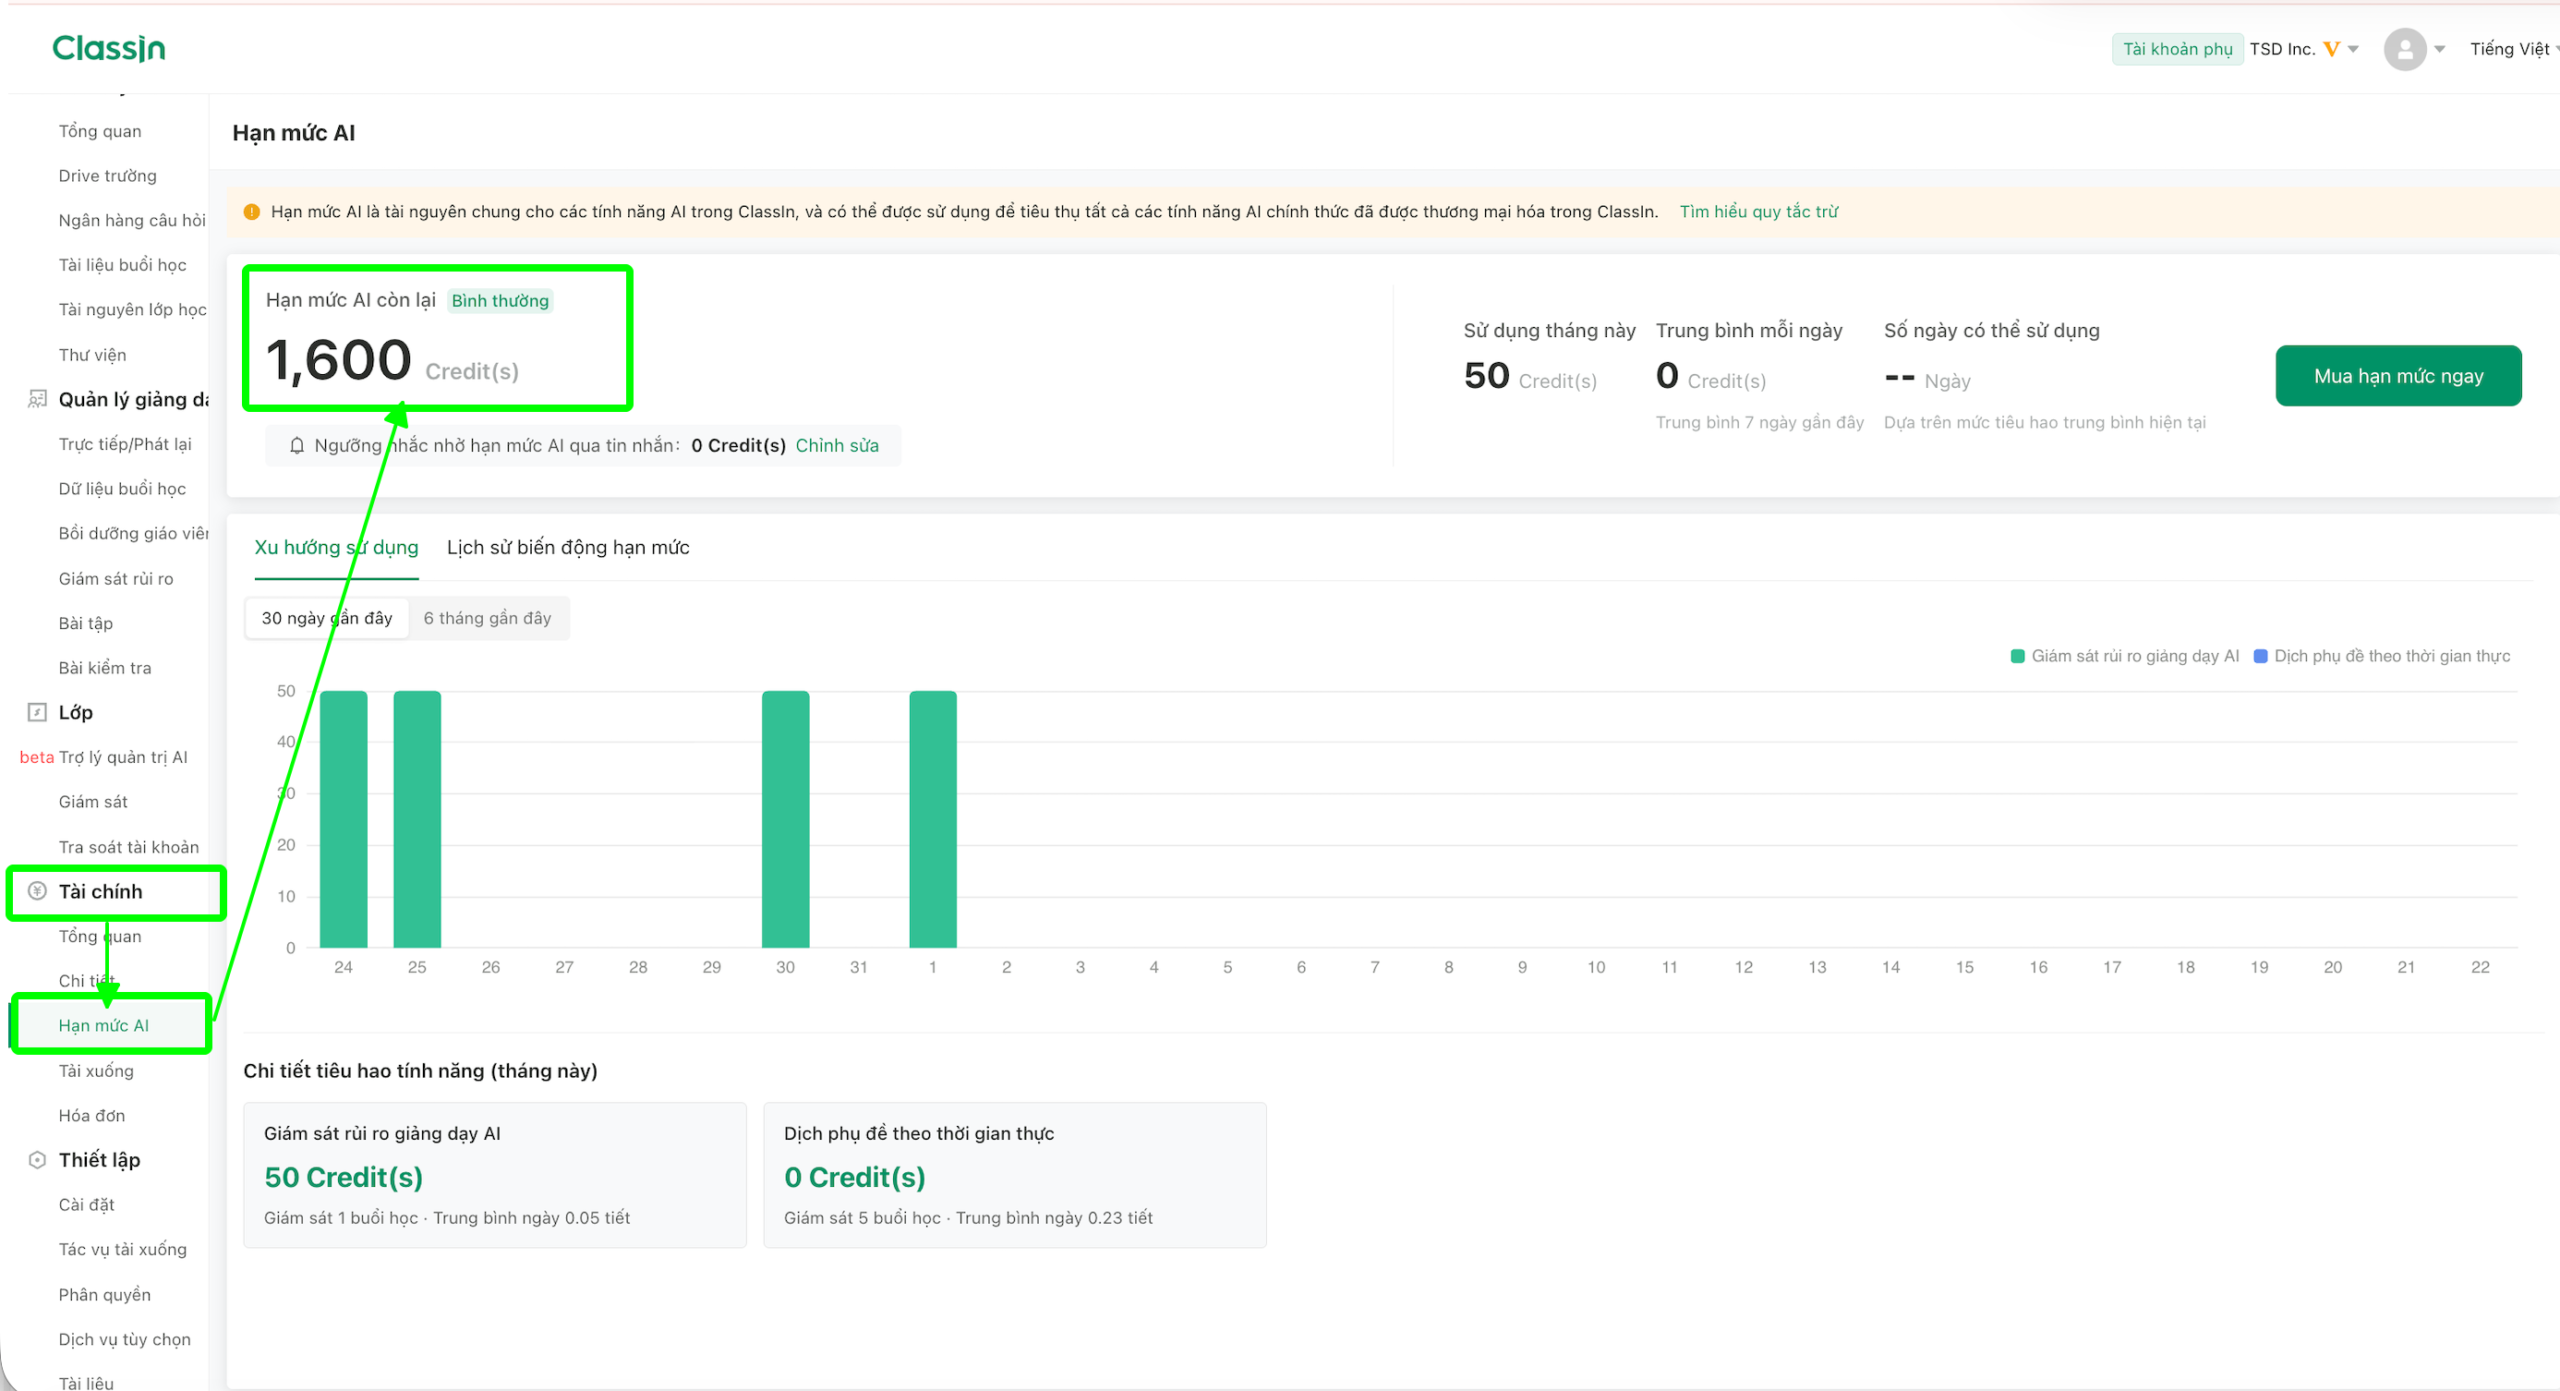Click the Tài chính currency icon
Screen dimensions: 2560x1391
(x=37, y=891)
